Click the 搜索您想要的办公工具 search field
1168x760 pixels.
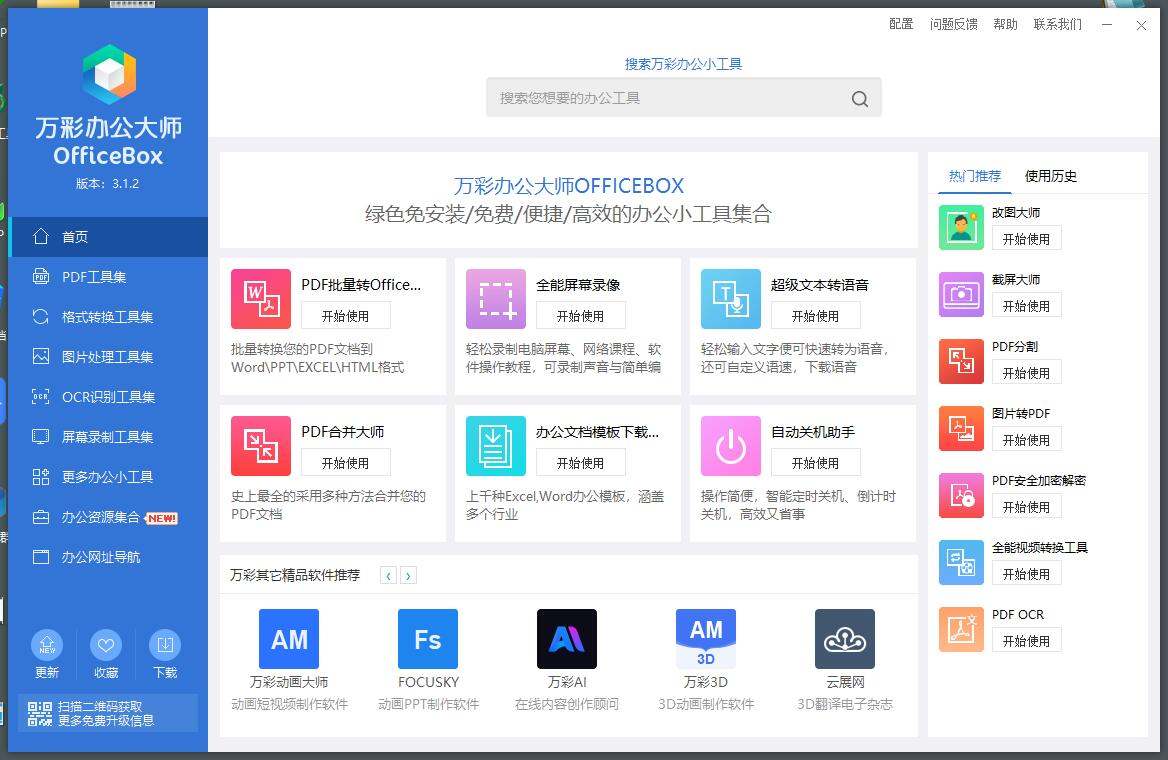coord(684,98)
